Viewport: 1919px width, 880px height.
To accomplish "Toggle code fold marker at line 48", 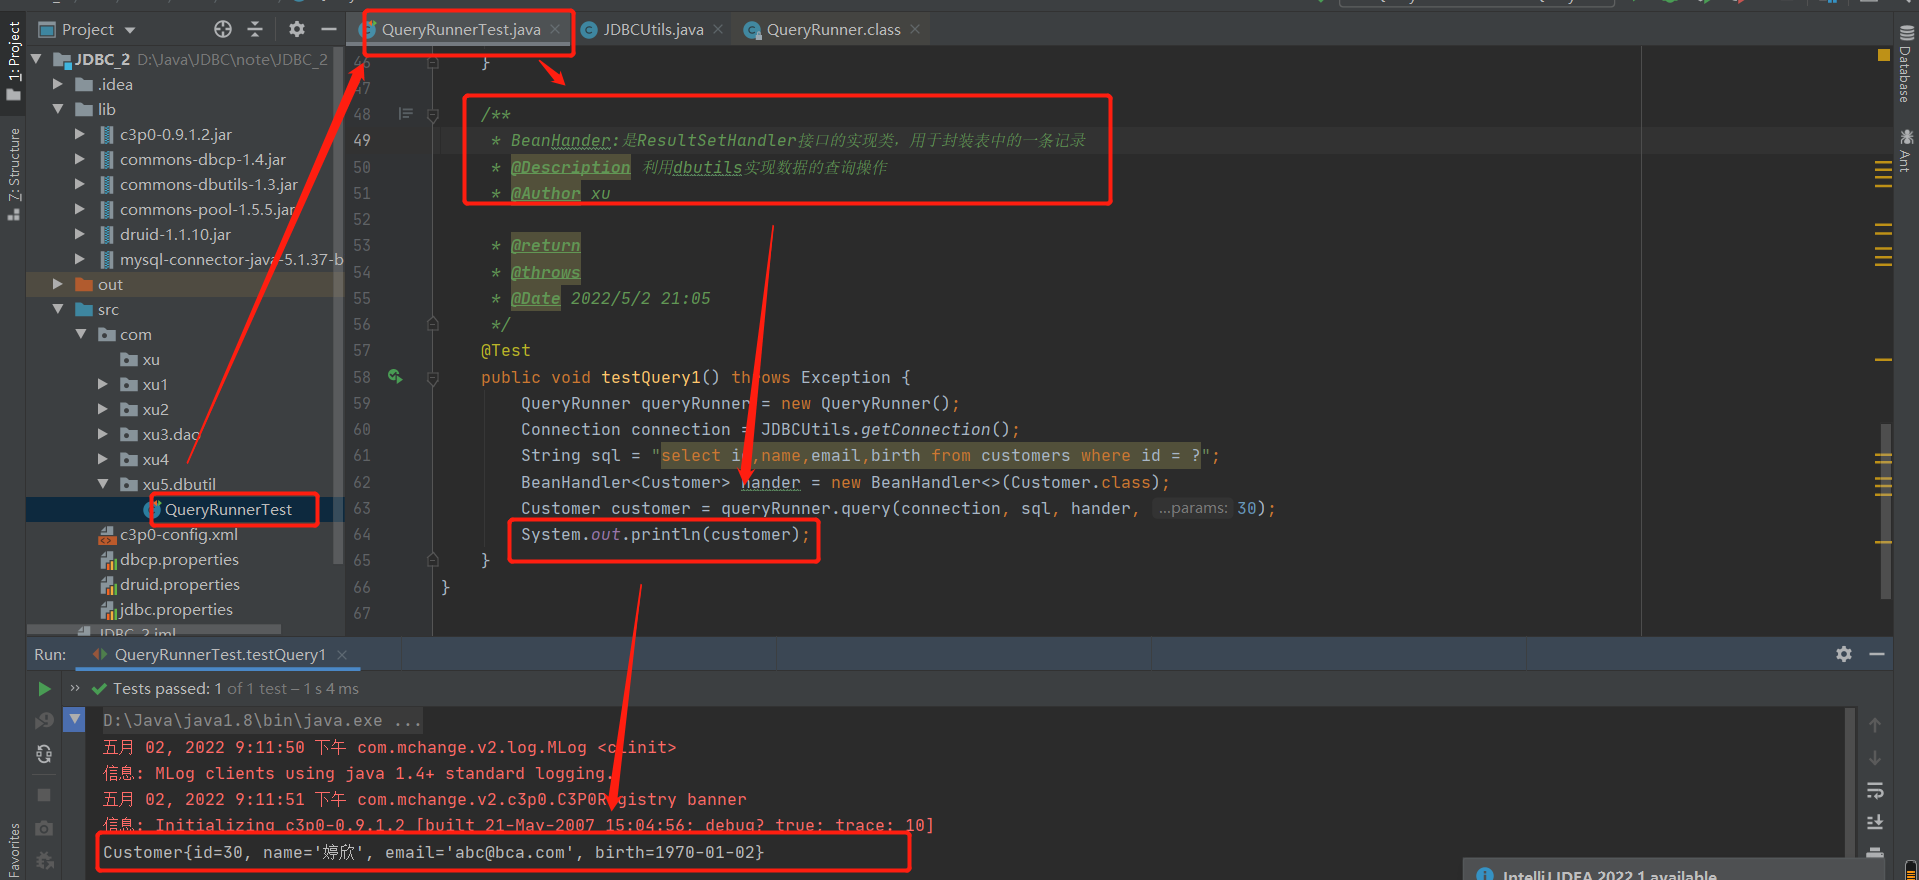I will 433,115.
